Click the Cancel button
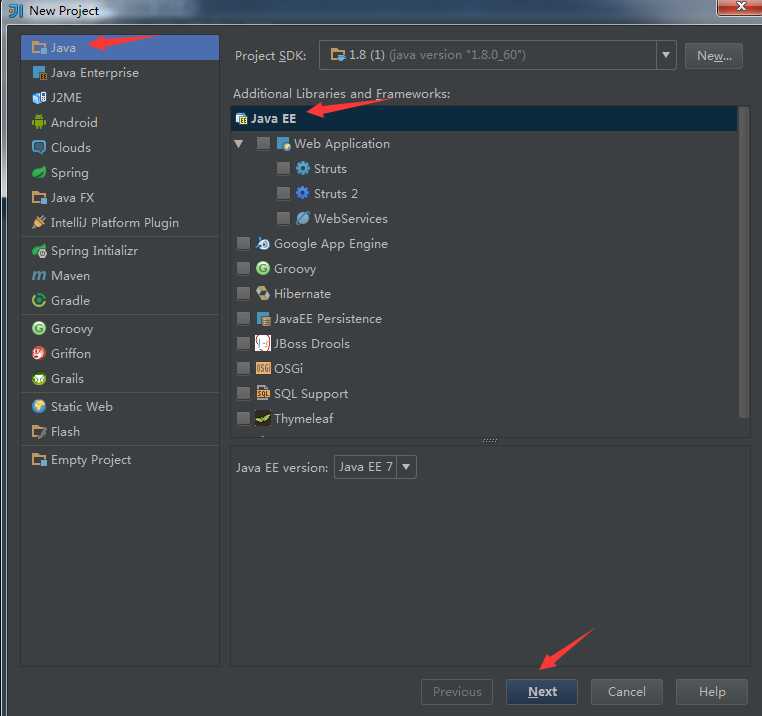 626,691
